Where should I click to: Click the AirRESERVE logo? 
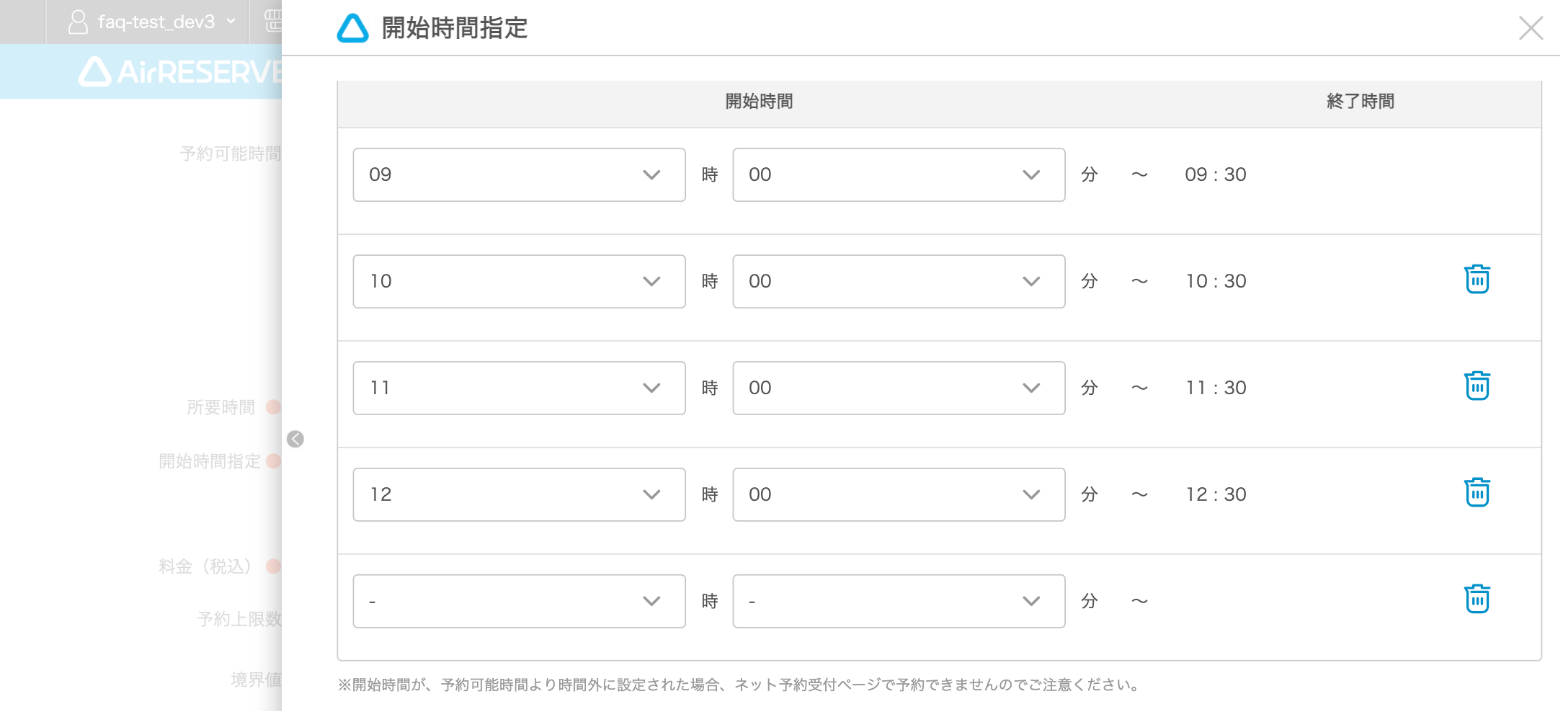point(180,72)
